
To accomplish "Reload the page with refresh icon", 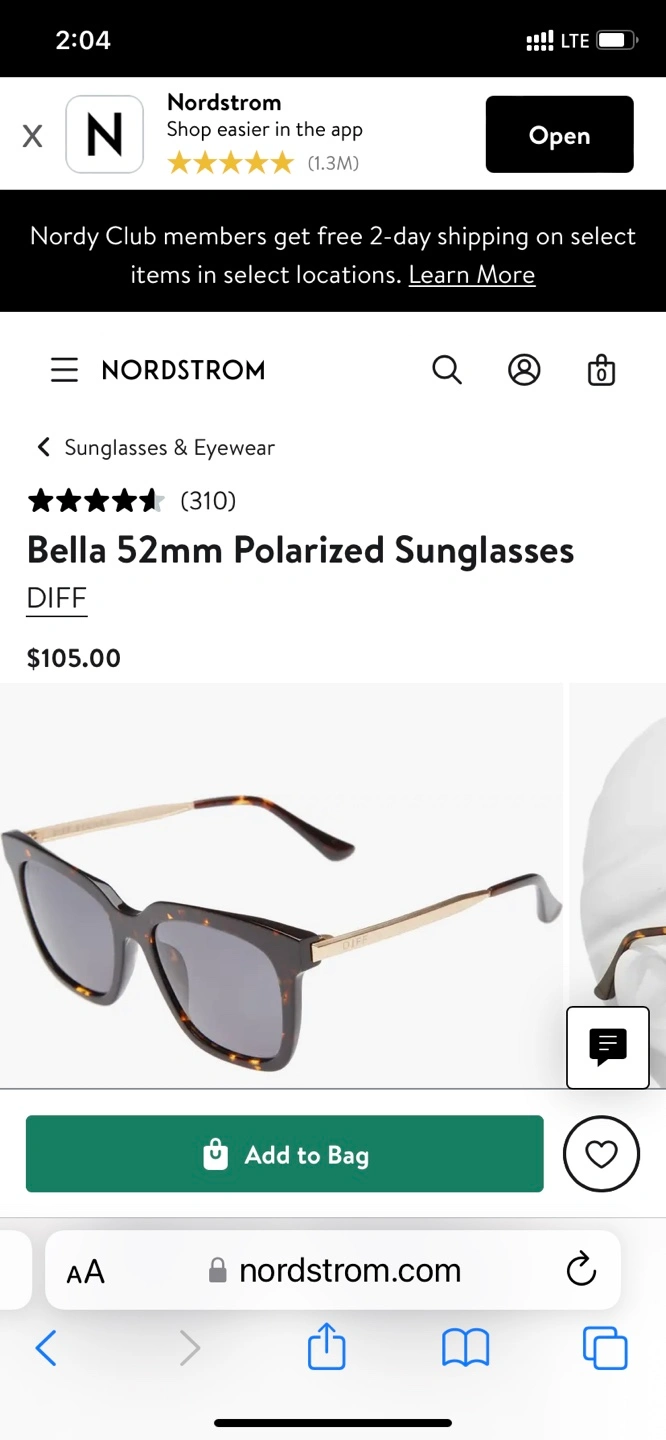I will click(581, 1270).
